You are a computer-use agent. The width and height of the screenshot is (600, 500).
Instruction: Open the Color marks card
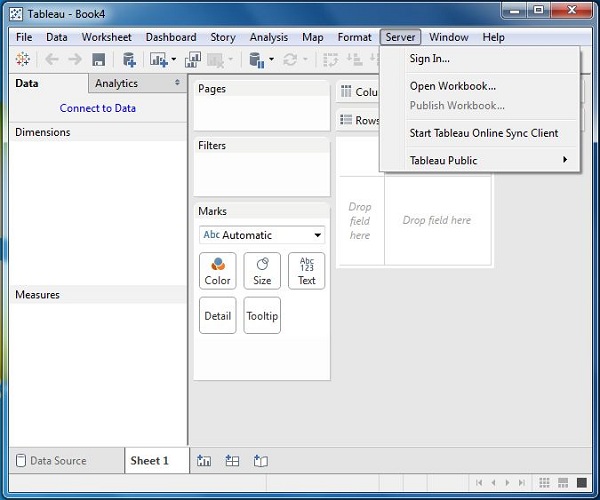217,271
